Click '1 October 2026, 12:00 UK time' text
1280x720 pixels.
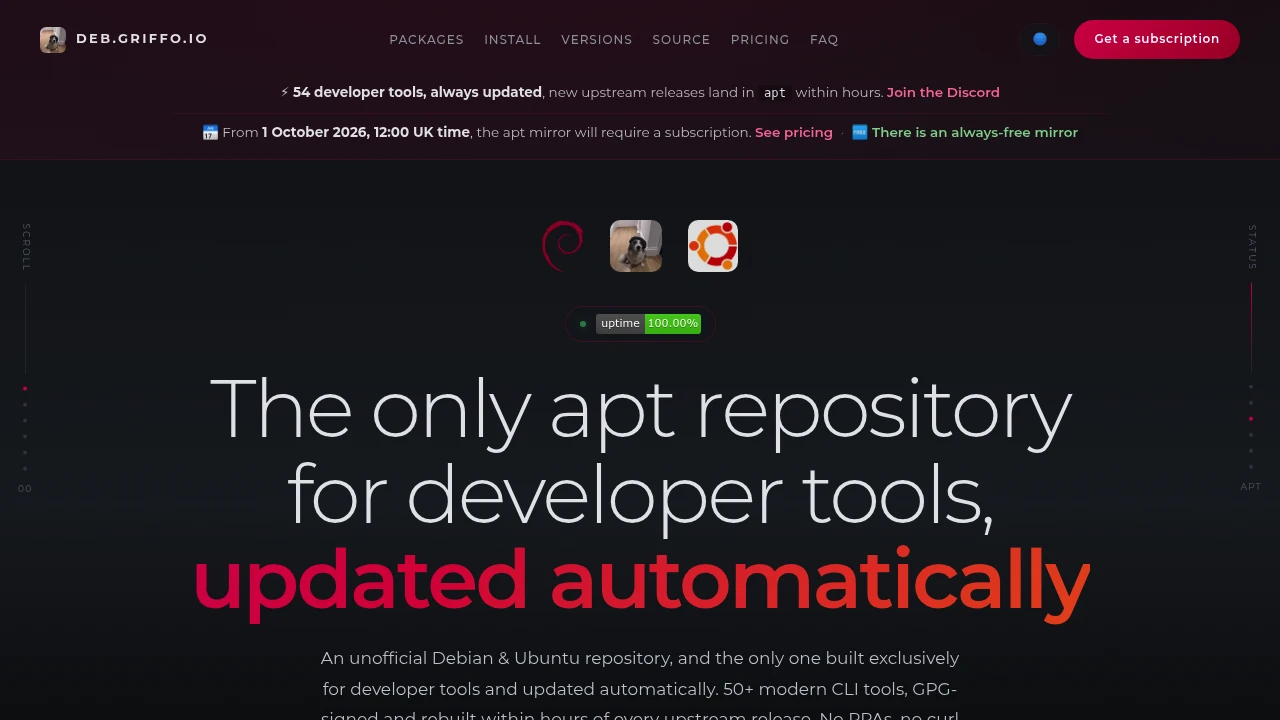click(366, 132)
